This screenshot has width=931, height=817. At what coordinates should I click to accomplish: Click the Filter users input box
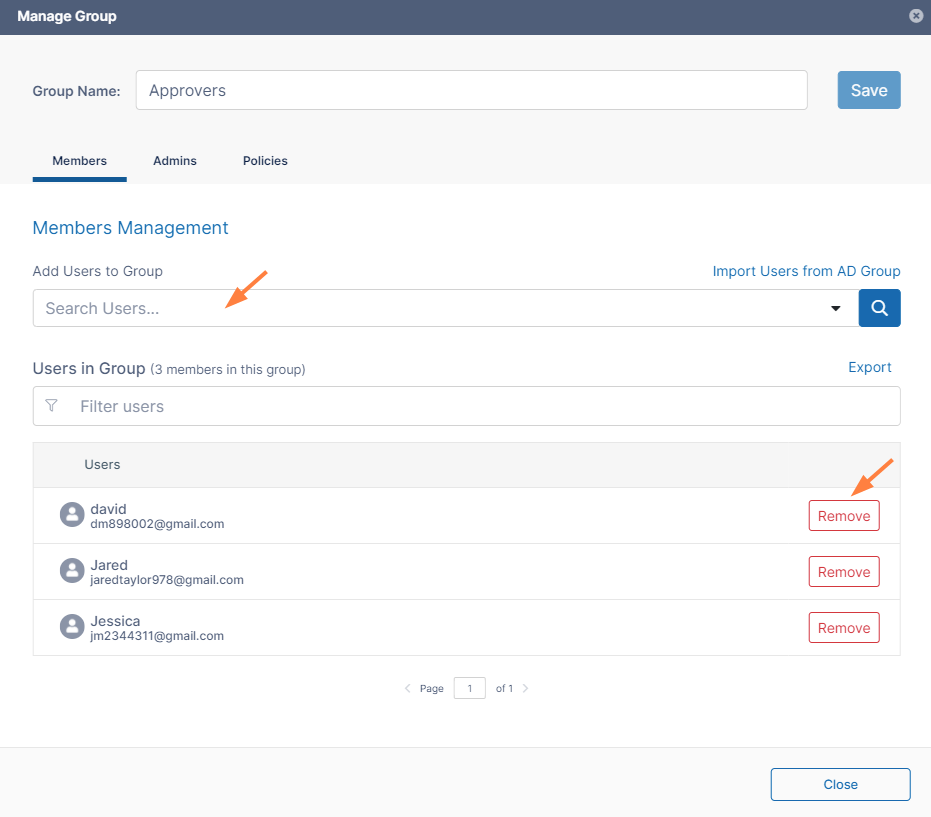pyautogui.click(x=480, y=406)
